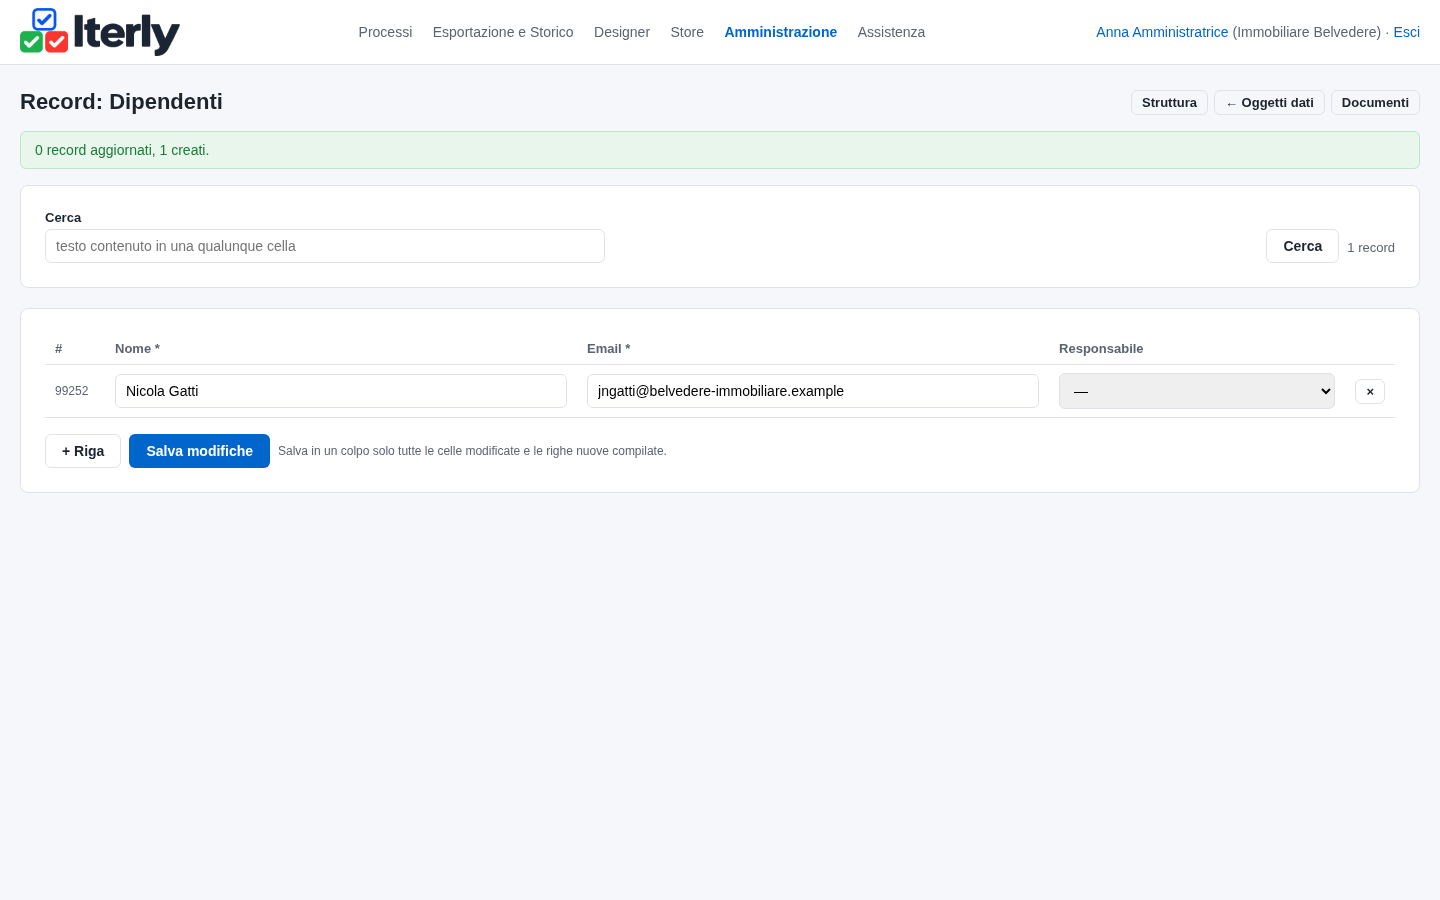Open the Documenti section

1375,103
